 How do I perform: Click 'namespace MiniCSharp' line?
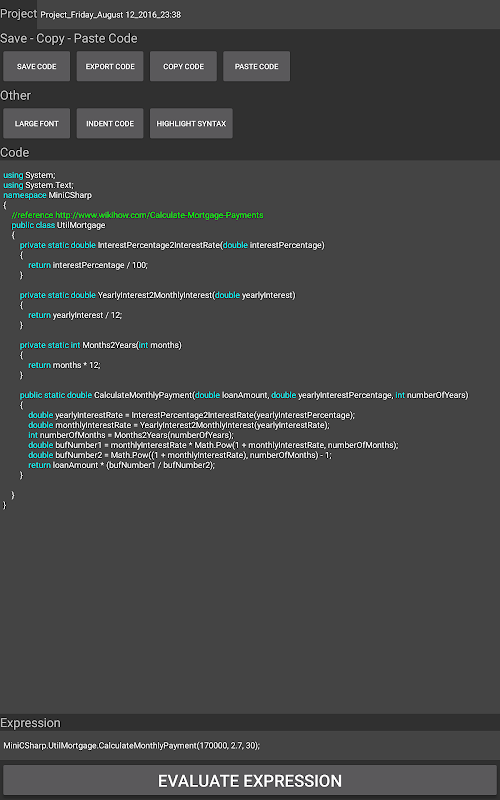[47, 195]
